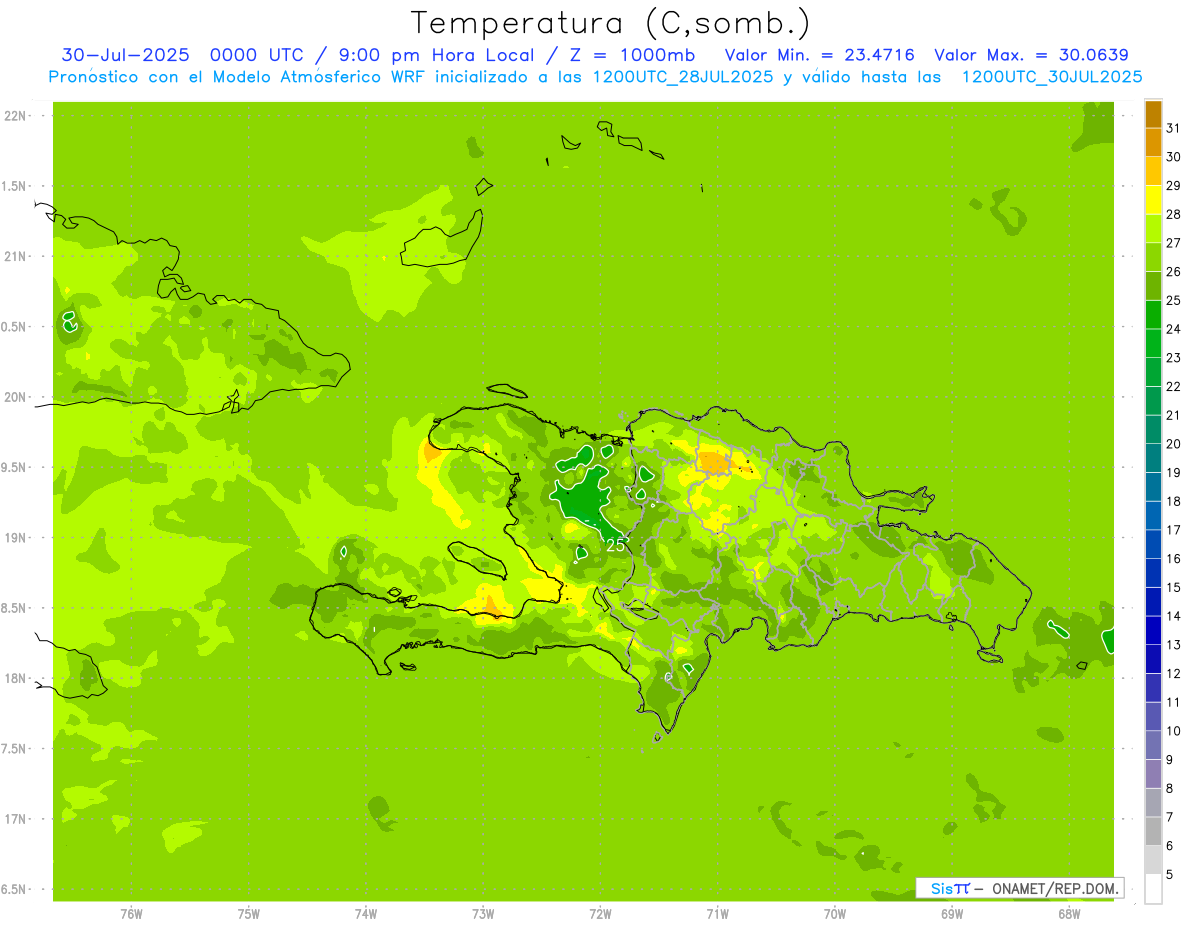Click the legend value "10"
The image size is (1200, 927).
coord(1174,731)
